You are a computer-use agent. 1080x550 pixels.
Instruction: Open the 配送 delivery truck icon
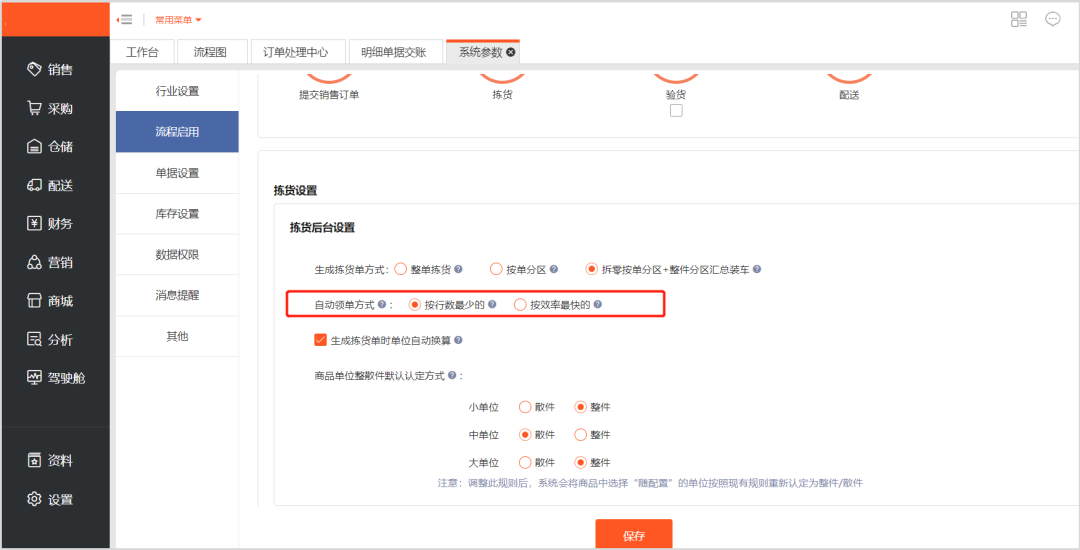tap(34, 185)
